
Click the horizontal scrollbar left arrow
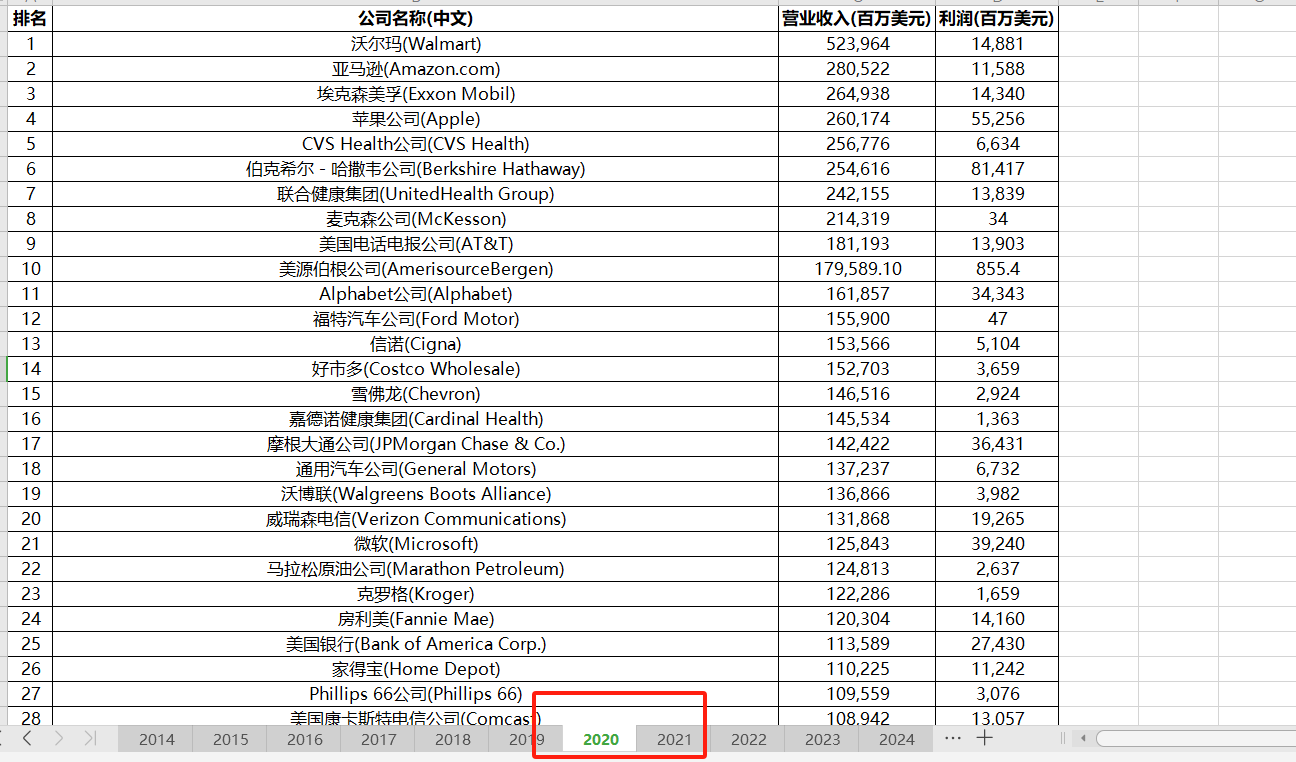pyautogui.click(x=1082, y=739)
